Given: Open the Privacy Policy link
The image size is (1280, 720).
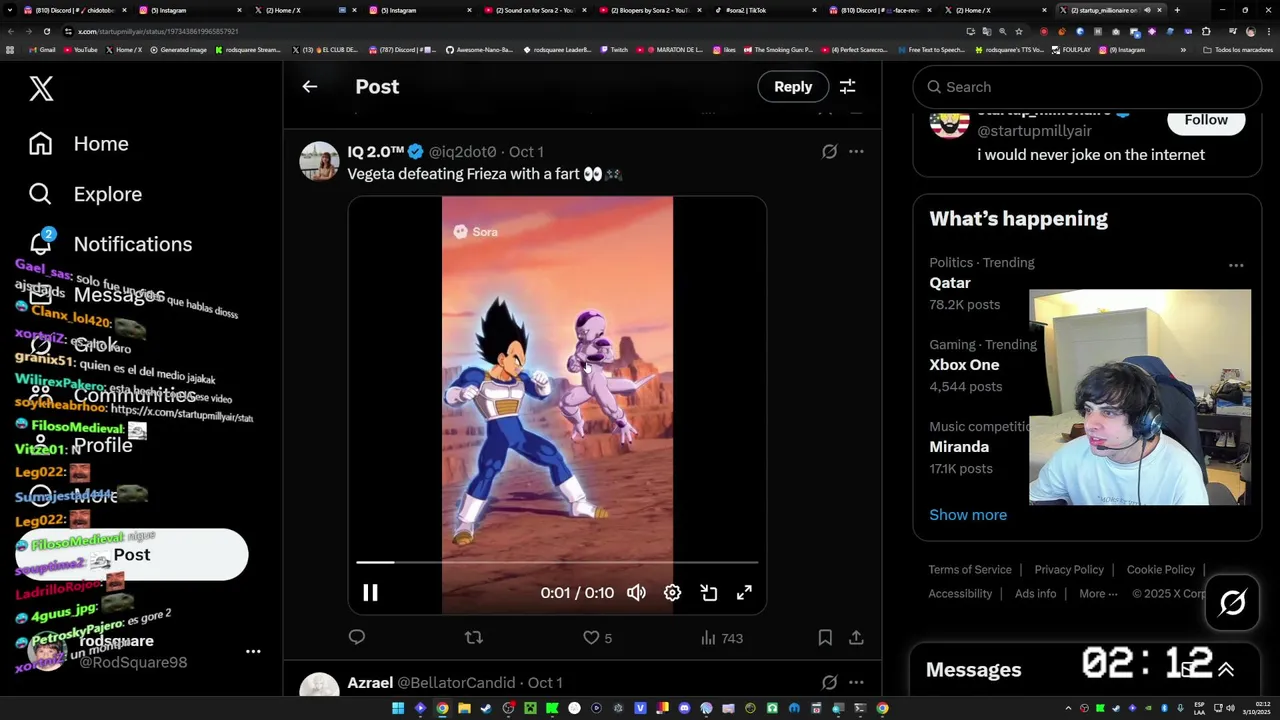Looking at the screenshot, I should pos(1069,570).
